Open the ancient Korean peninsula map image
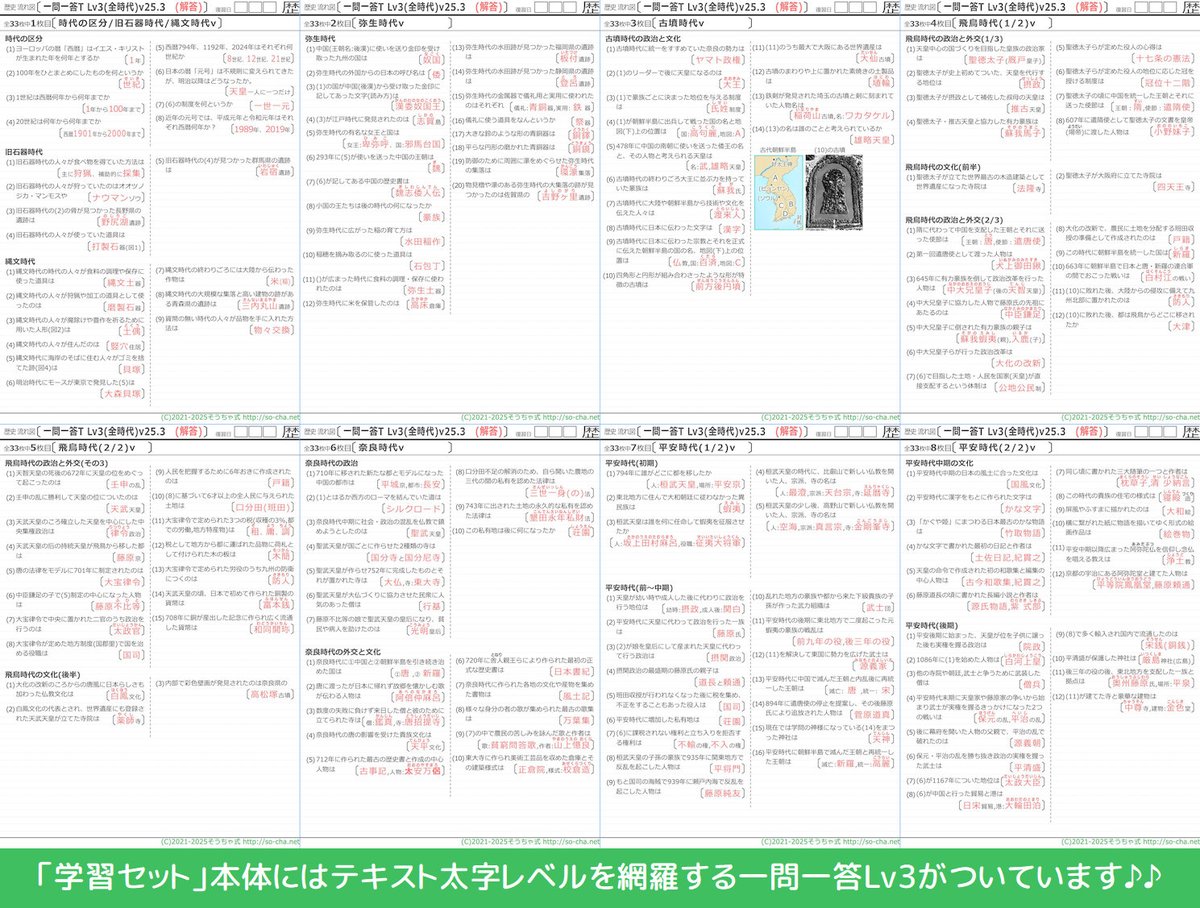Image resolution: width=1200 pixels, height=908 pixels. click(777, 192)
